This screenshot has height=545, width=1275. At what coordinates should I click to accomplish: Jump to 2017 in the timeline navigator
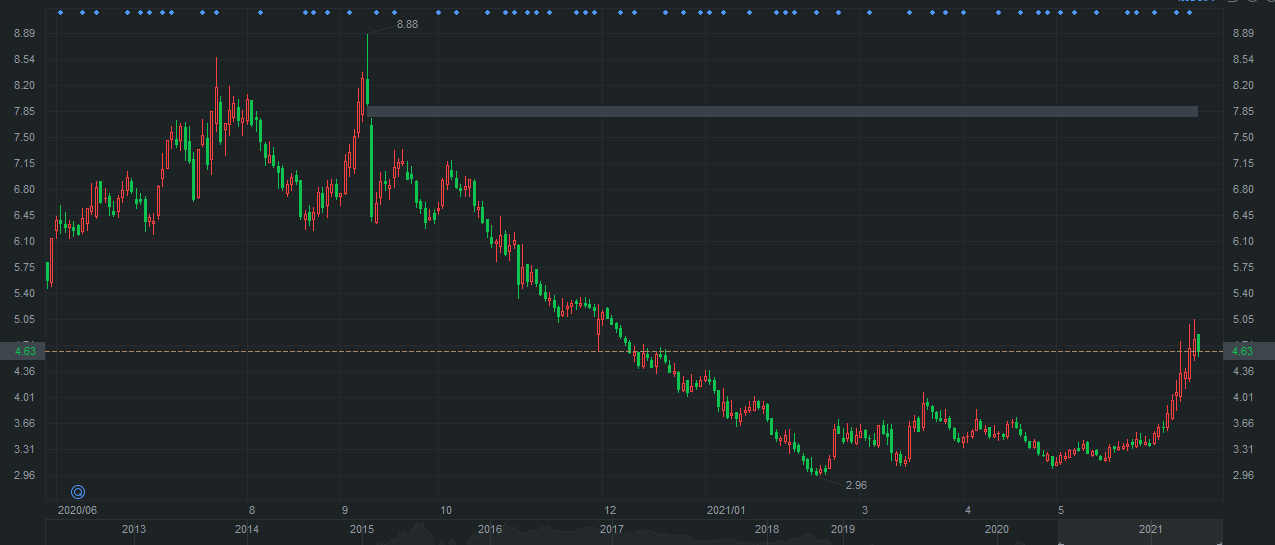[x=612, y=529]
